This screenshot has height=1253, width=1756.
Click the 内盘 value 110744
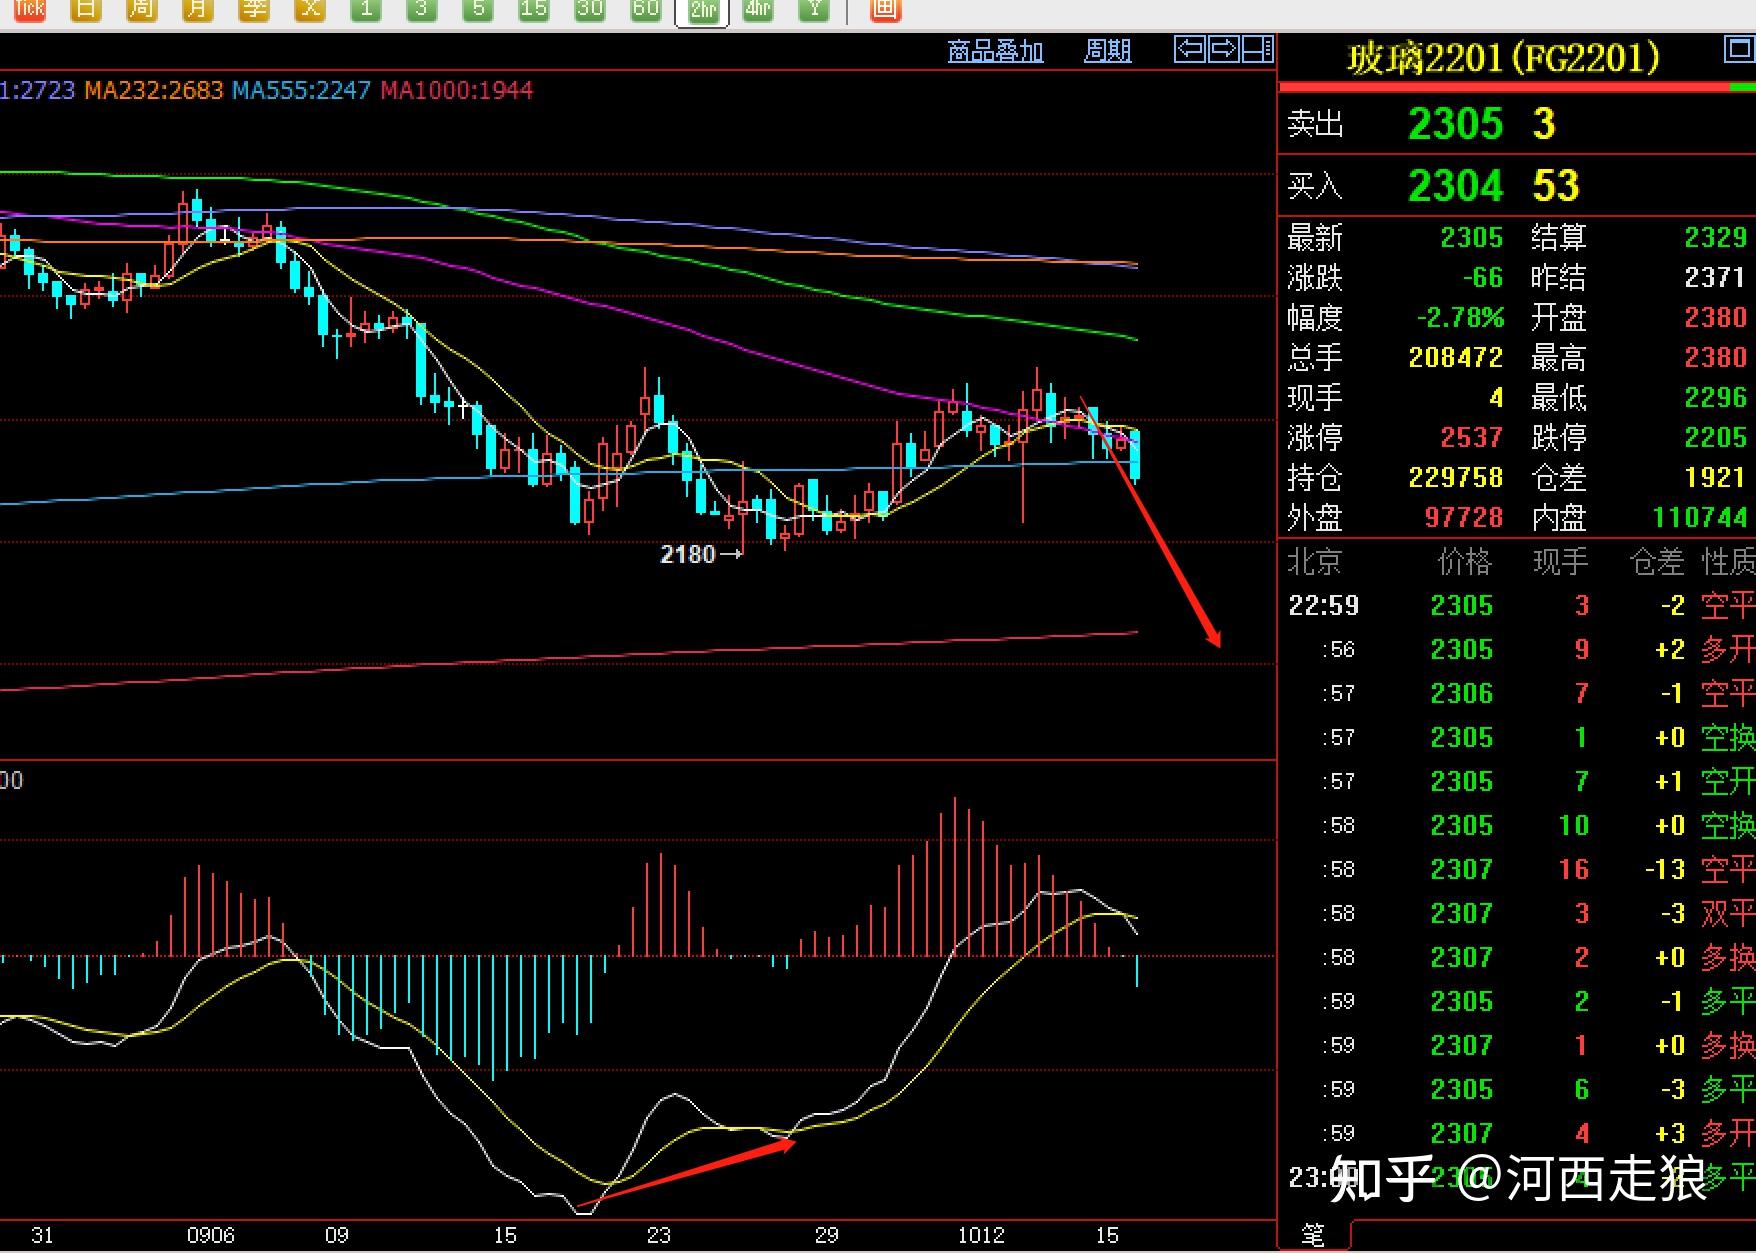click(1700, 518)
